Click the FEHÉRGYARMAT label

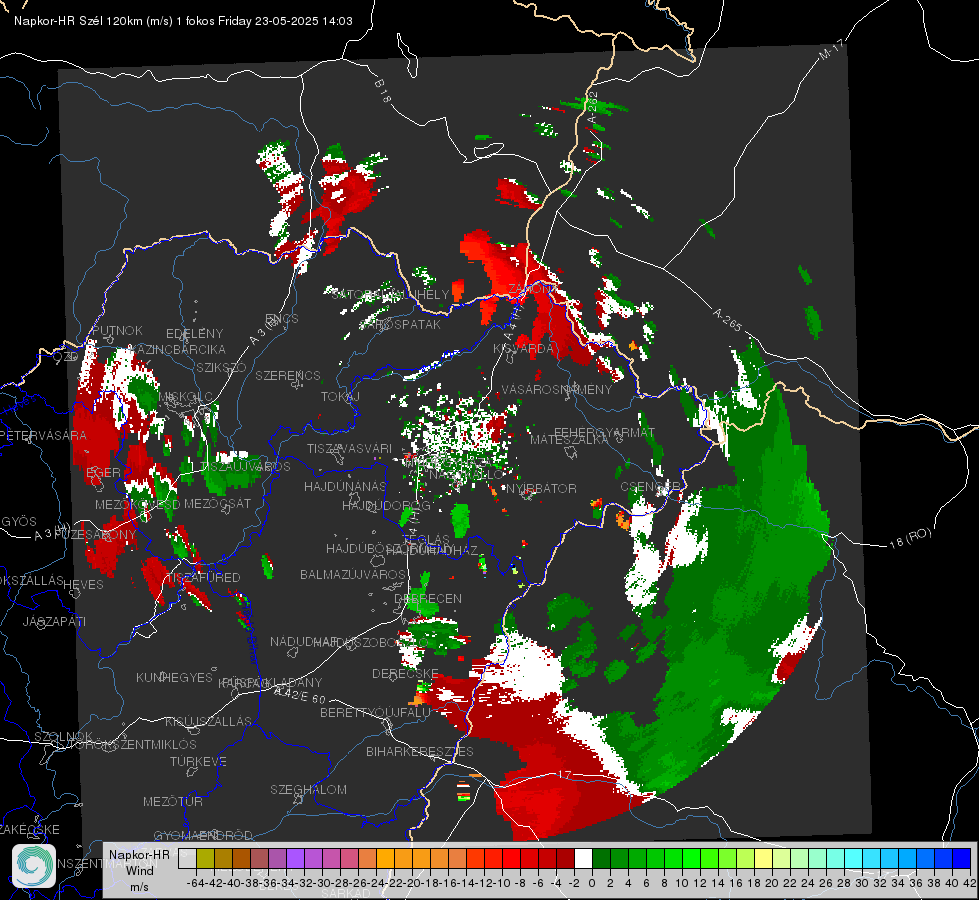click(x=604, y=432)
